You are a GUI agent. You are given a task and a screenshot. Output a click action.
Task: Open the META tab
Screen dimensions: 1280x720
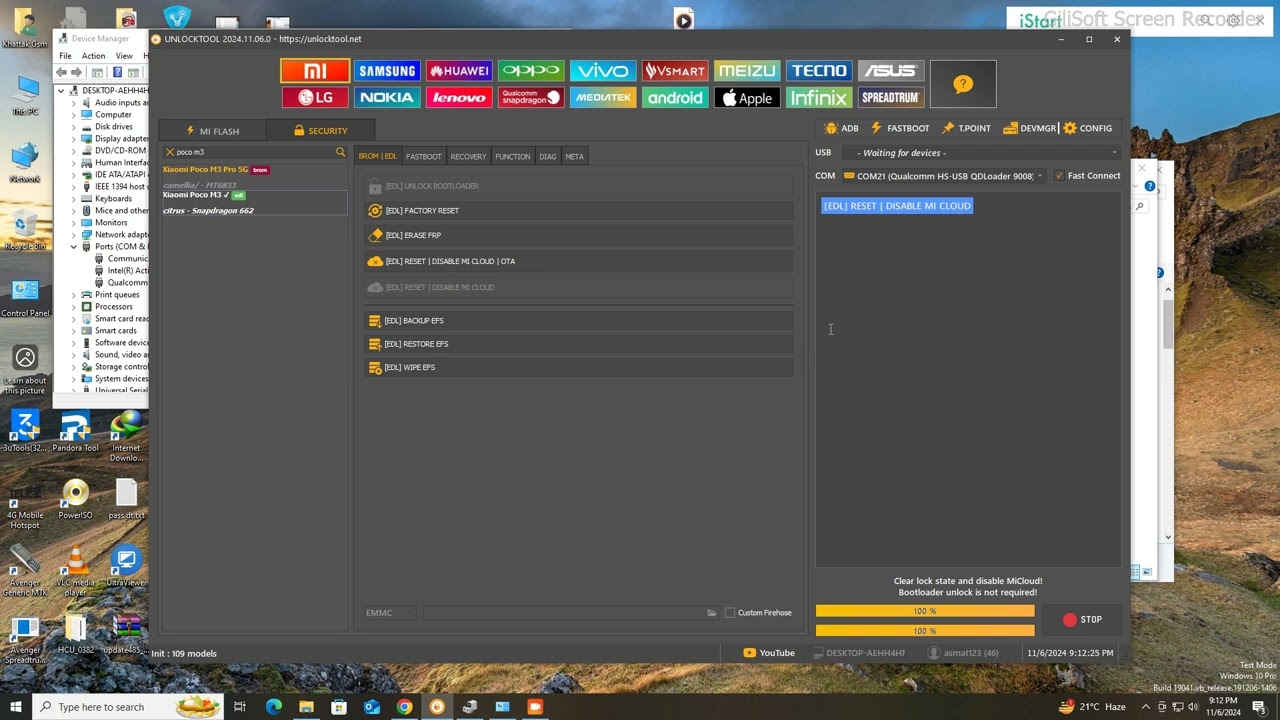point(574,156)
